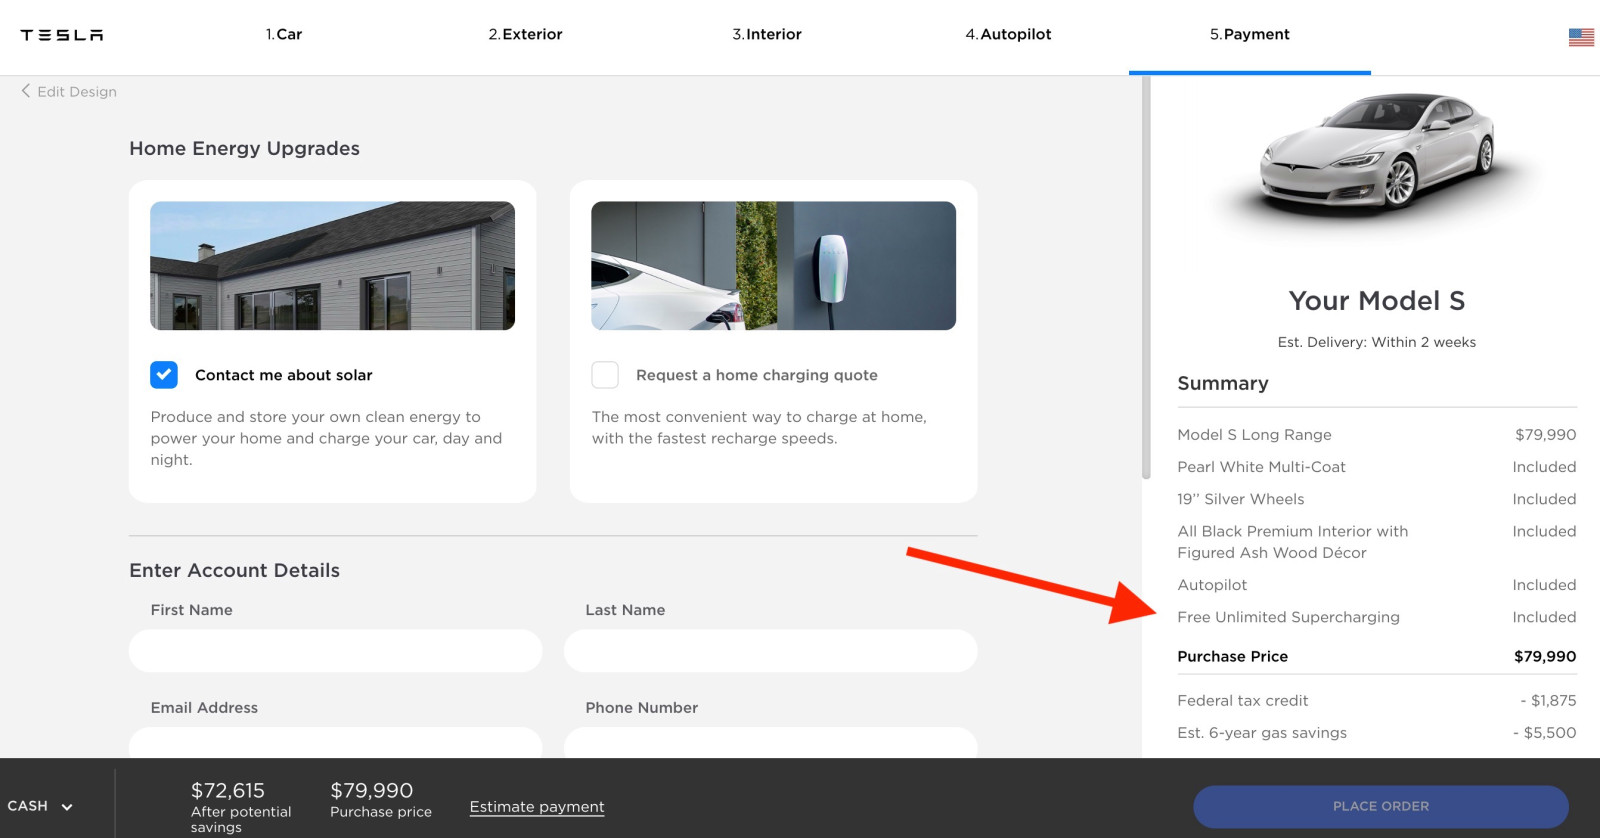Expand the CASH payment type dropdown

tap(40, 806)
